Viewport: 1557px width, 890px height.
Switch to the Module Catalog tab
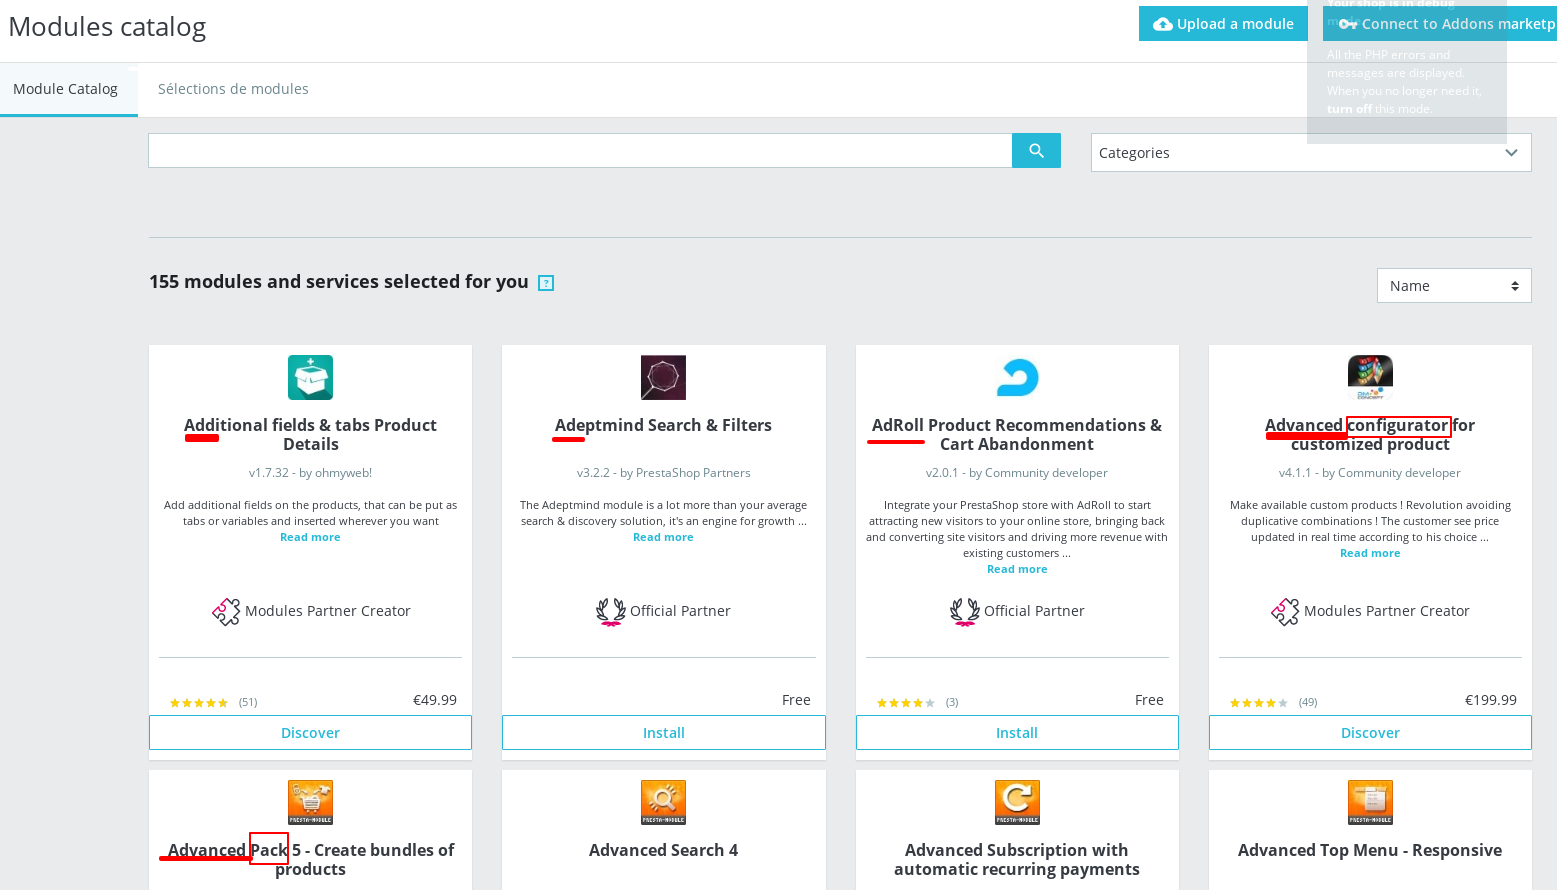point(67,89)
